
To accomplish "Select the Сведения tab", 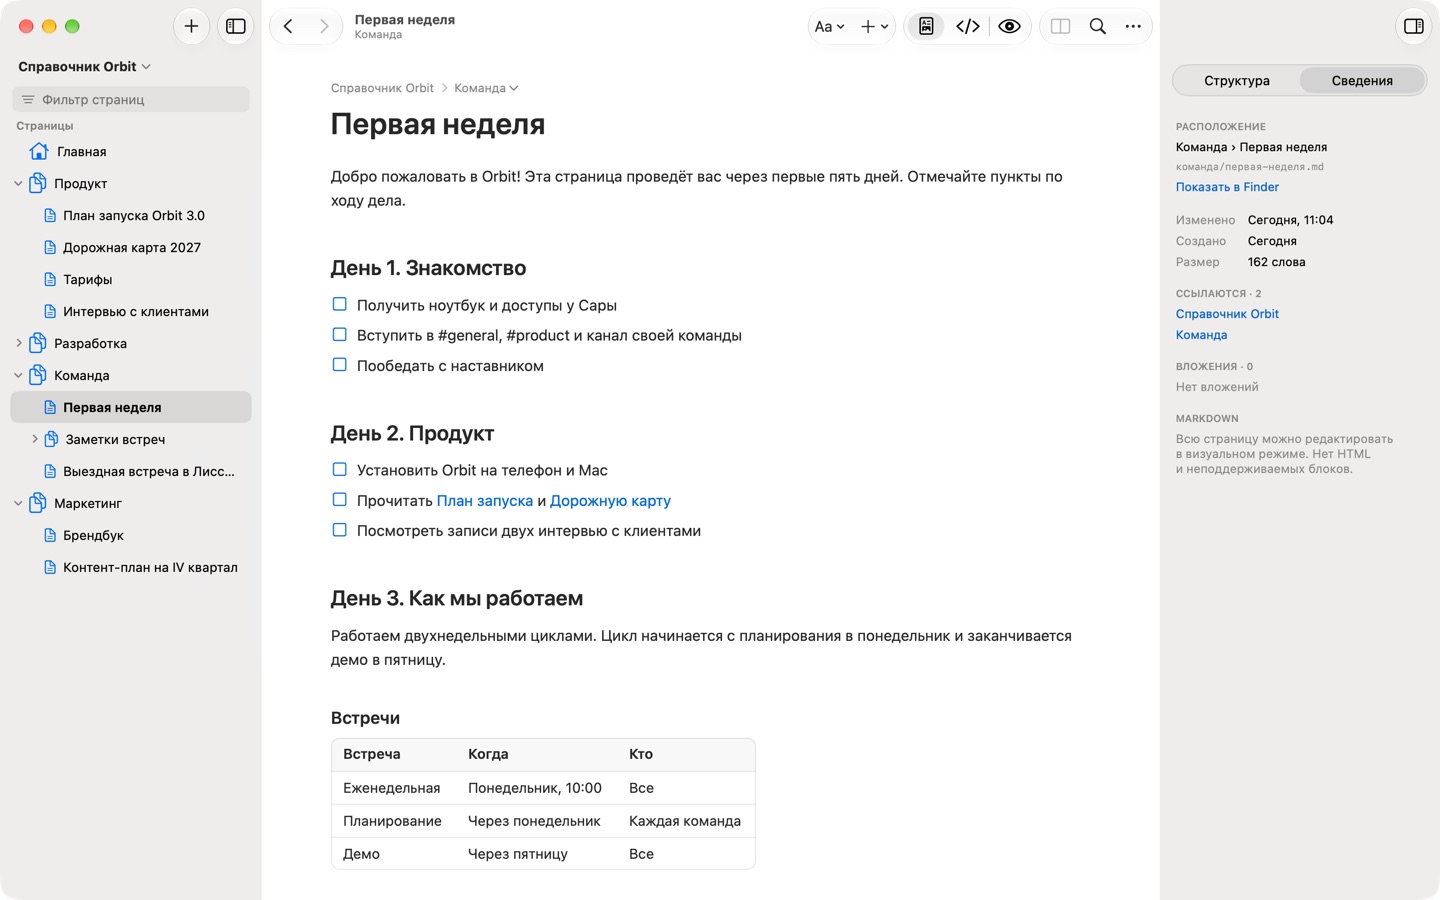I will click(x=1362, y=80).
